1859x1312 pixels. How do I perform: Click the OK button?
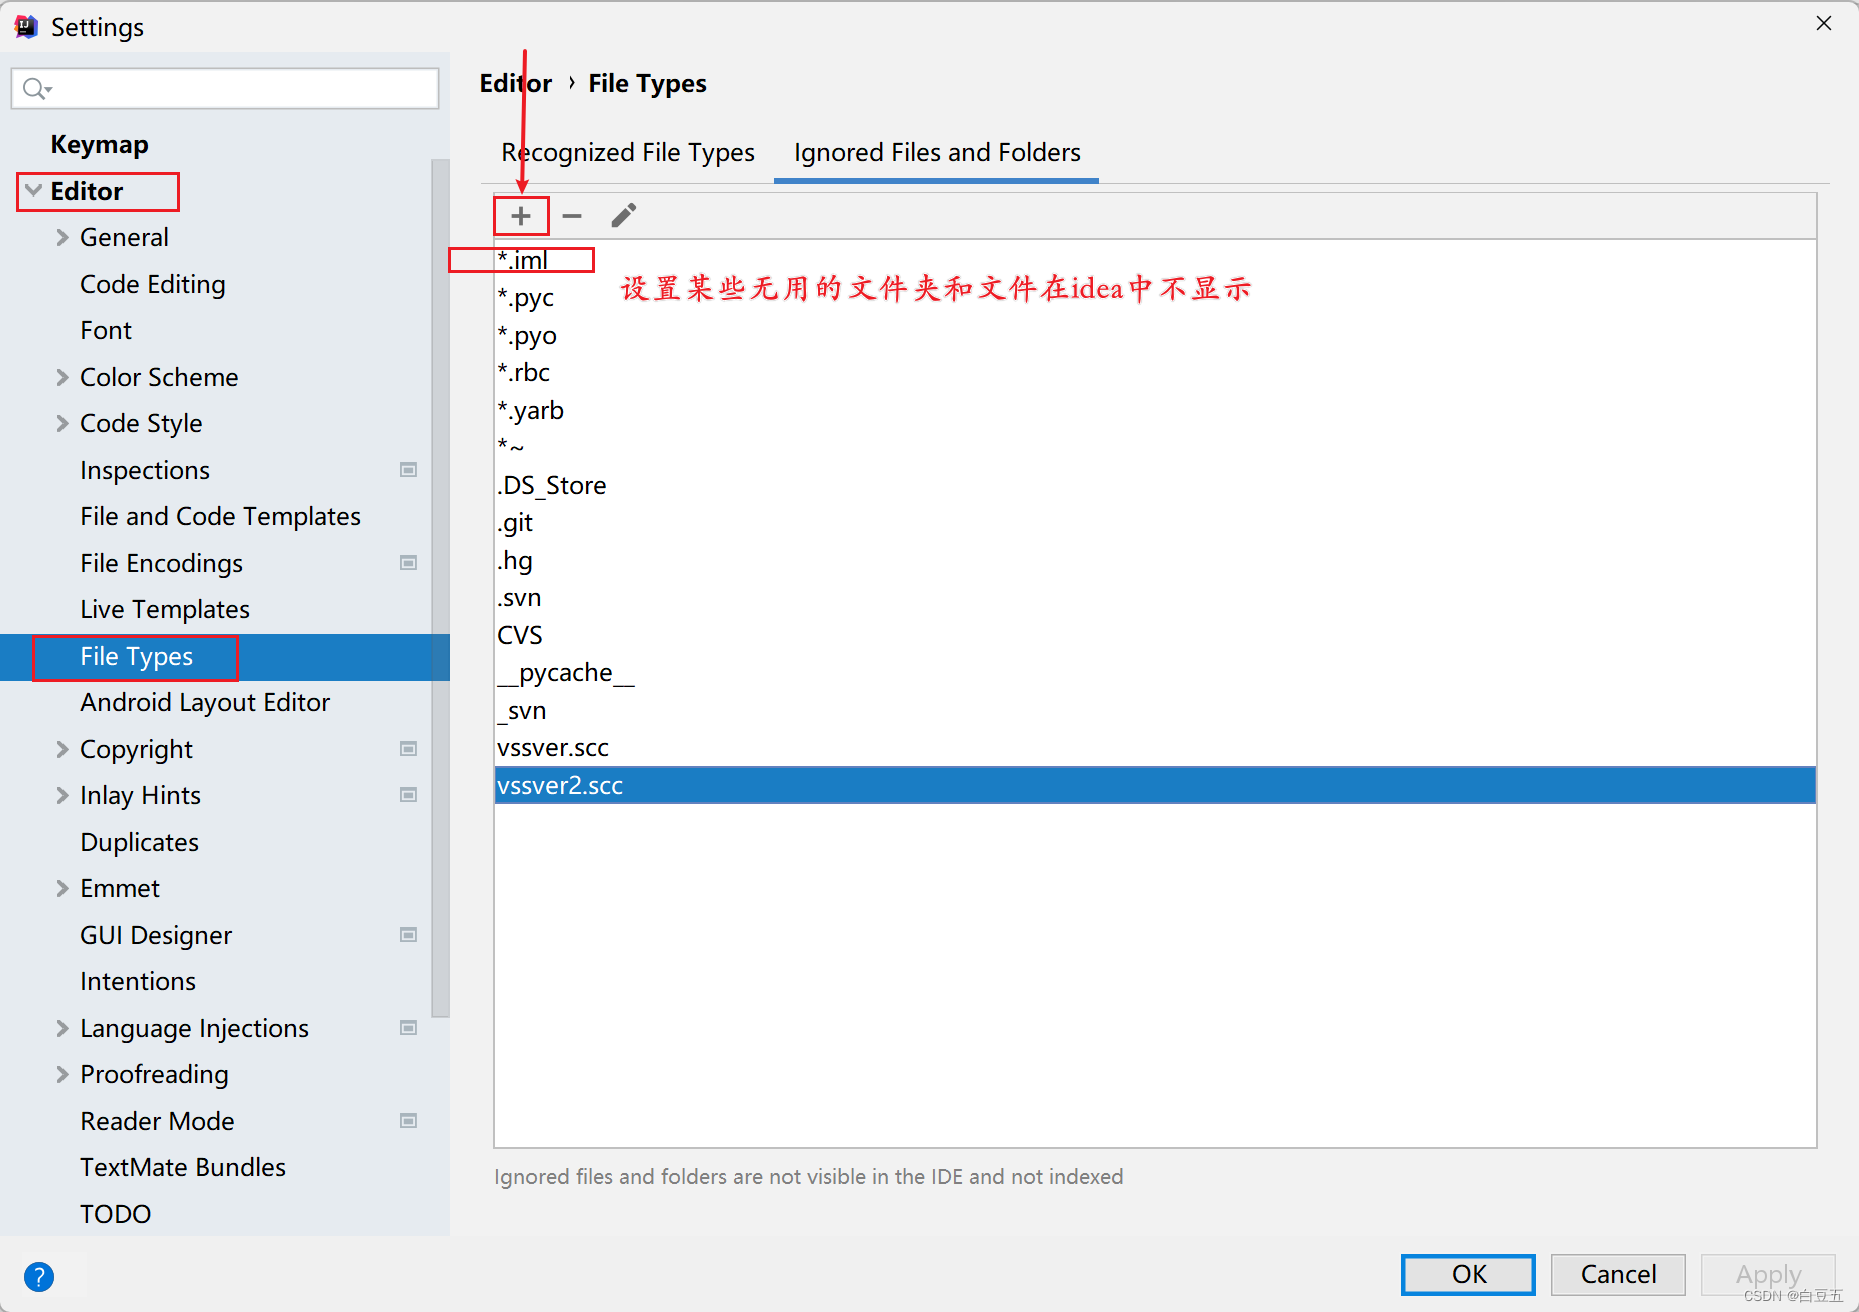click(x=1468, y=1274)
